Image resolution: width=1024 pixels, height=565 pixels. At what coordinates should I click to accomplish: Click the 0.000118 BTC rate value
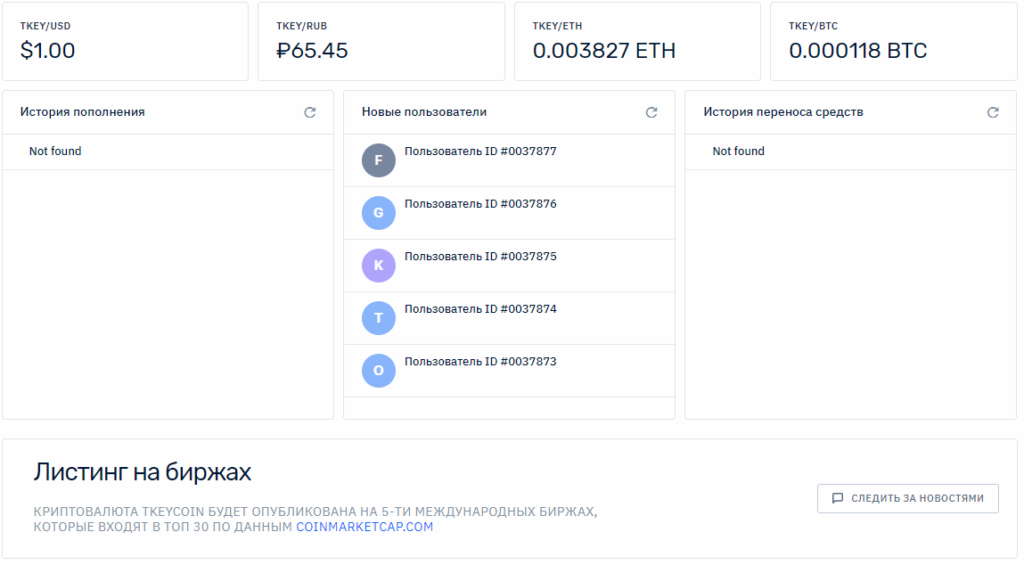click(858, 50)
